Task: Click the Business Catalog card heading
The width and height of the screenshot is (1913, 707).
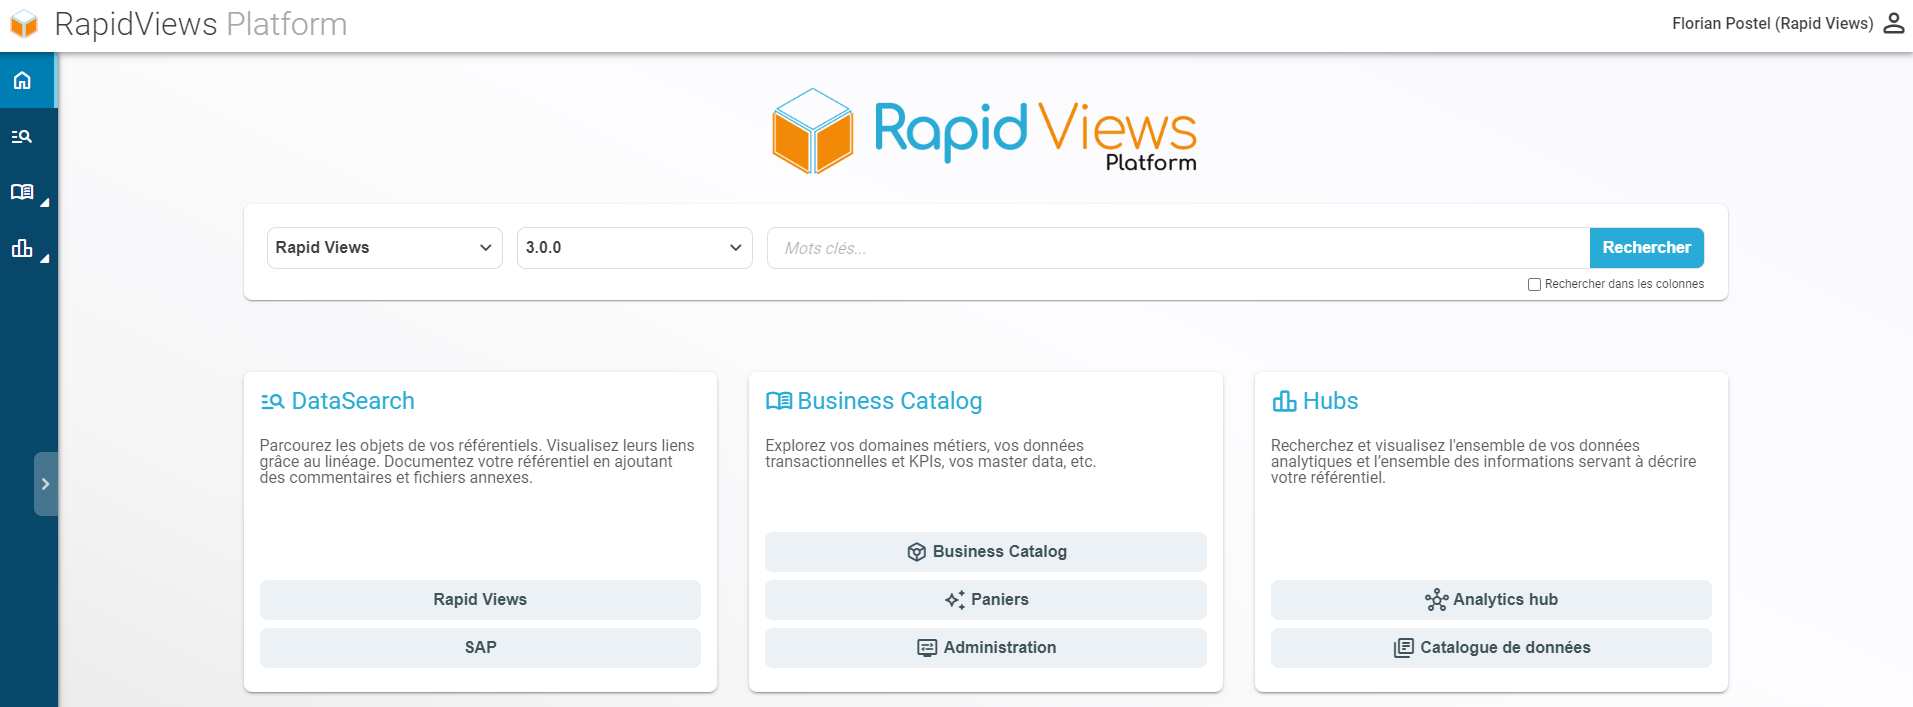Action: click(x=889, y=401)
